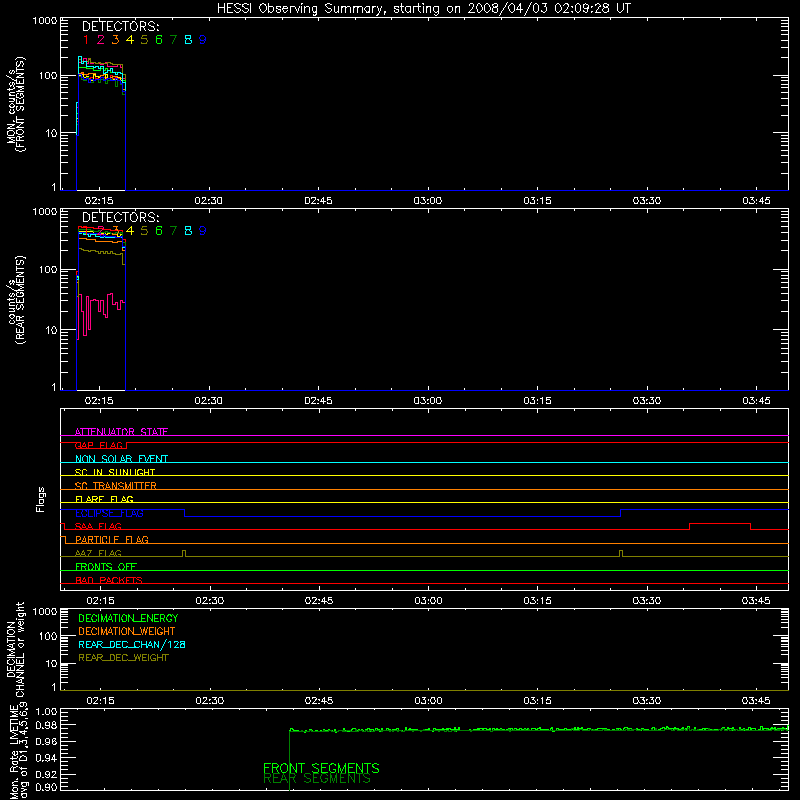Select detector number 4 in the front segments legend
The image size is (800, 800).
[130, 40]
